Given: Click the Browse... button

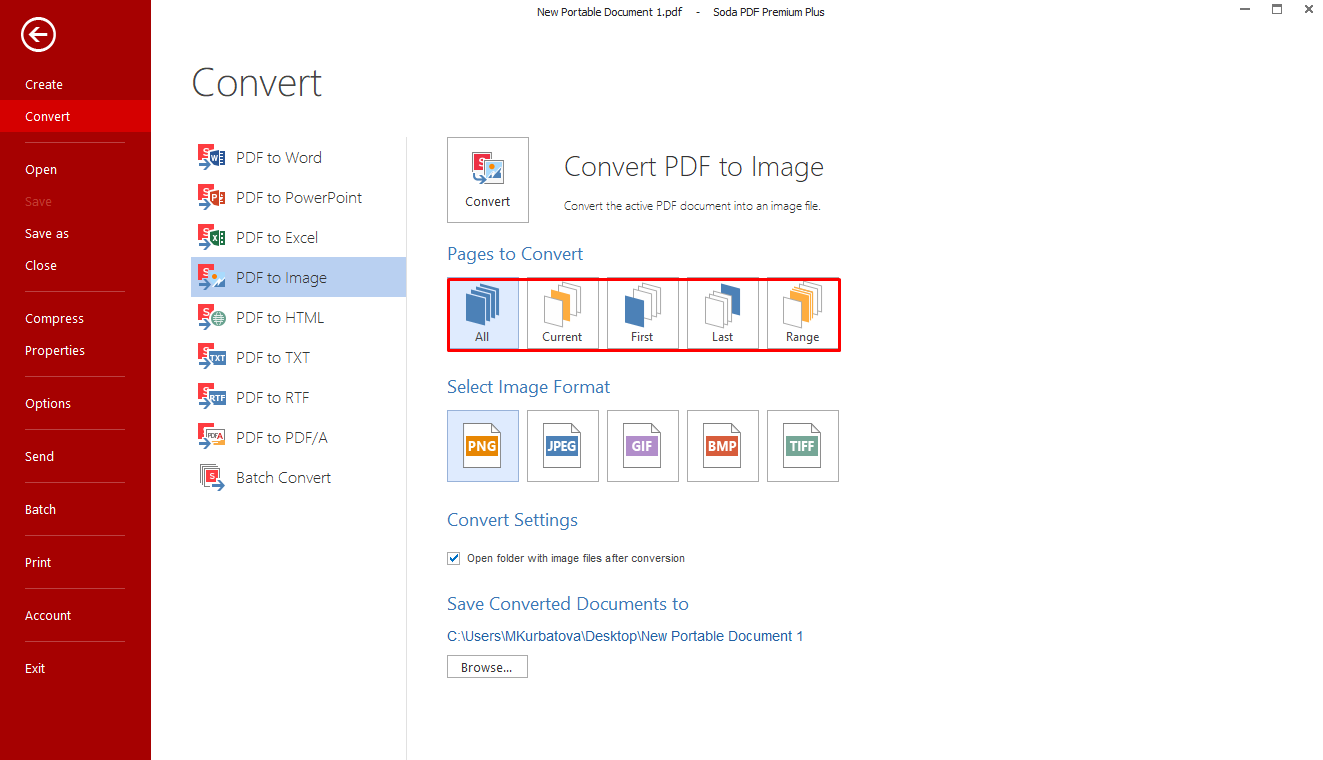Looking at the screenshot, I should [487, 667].
